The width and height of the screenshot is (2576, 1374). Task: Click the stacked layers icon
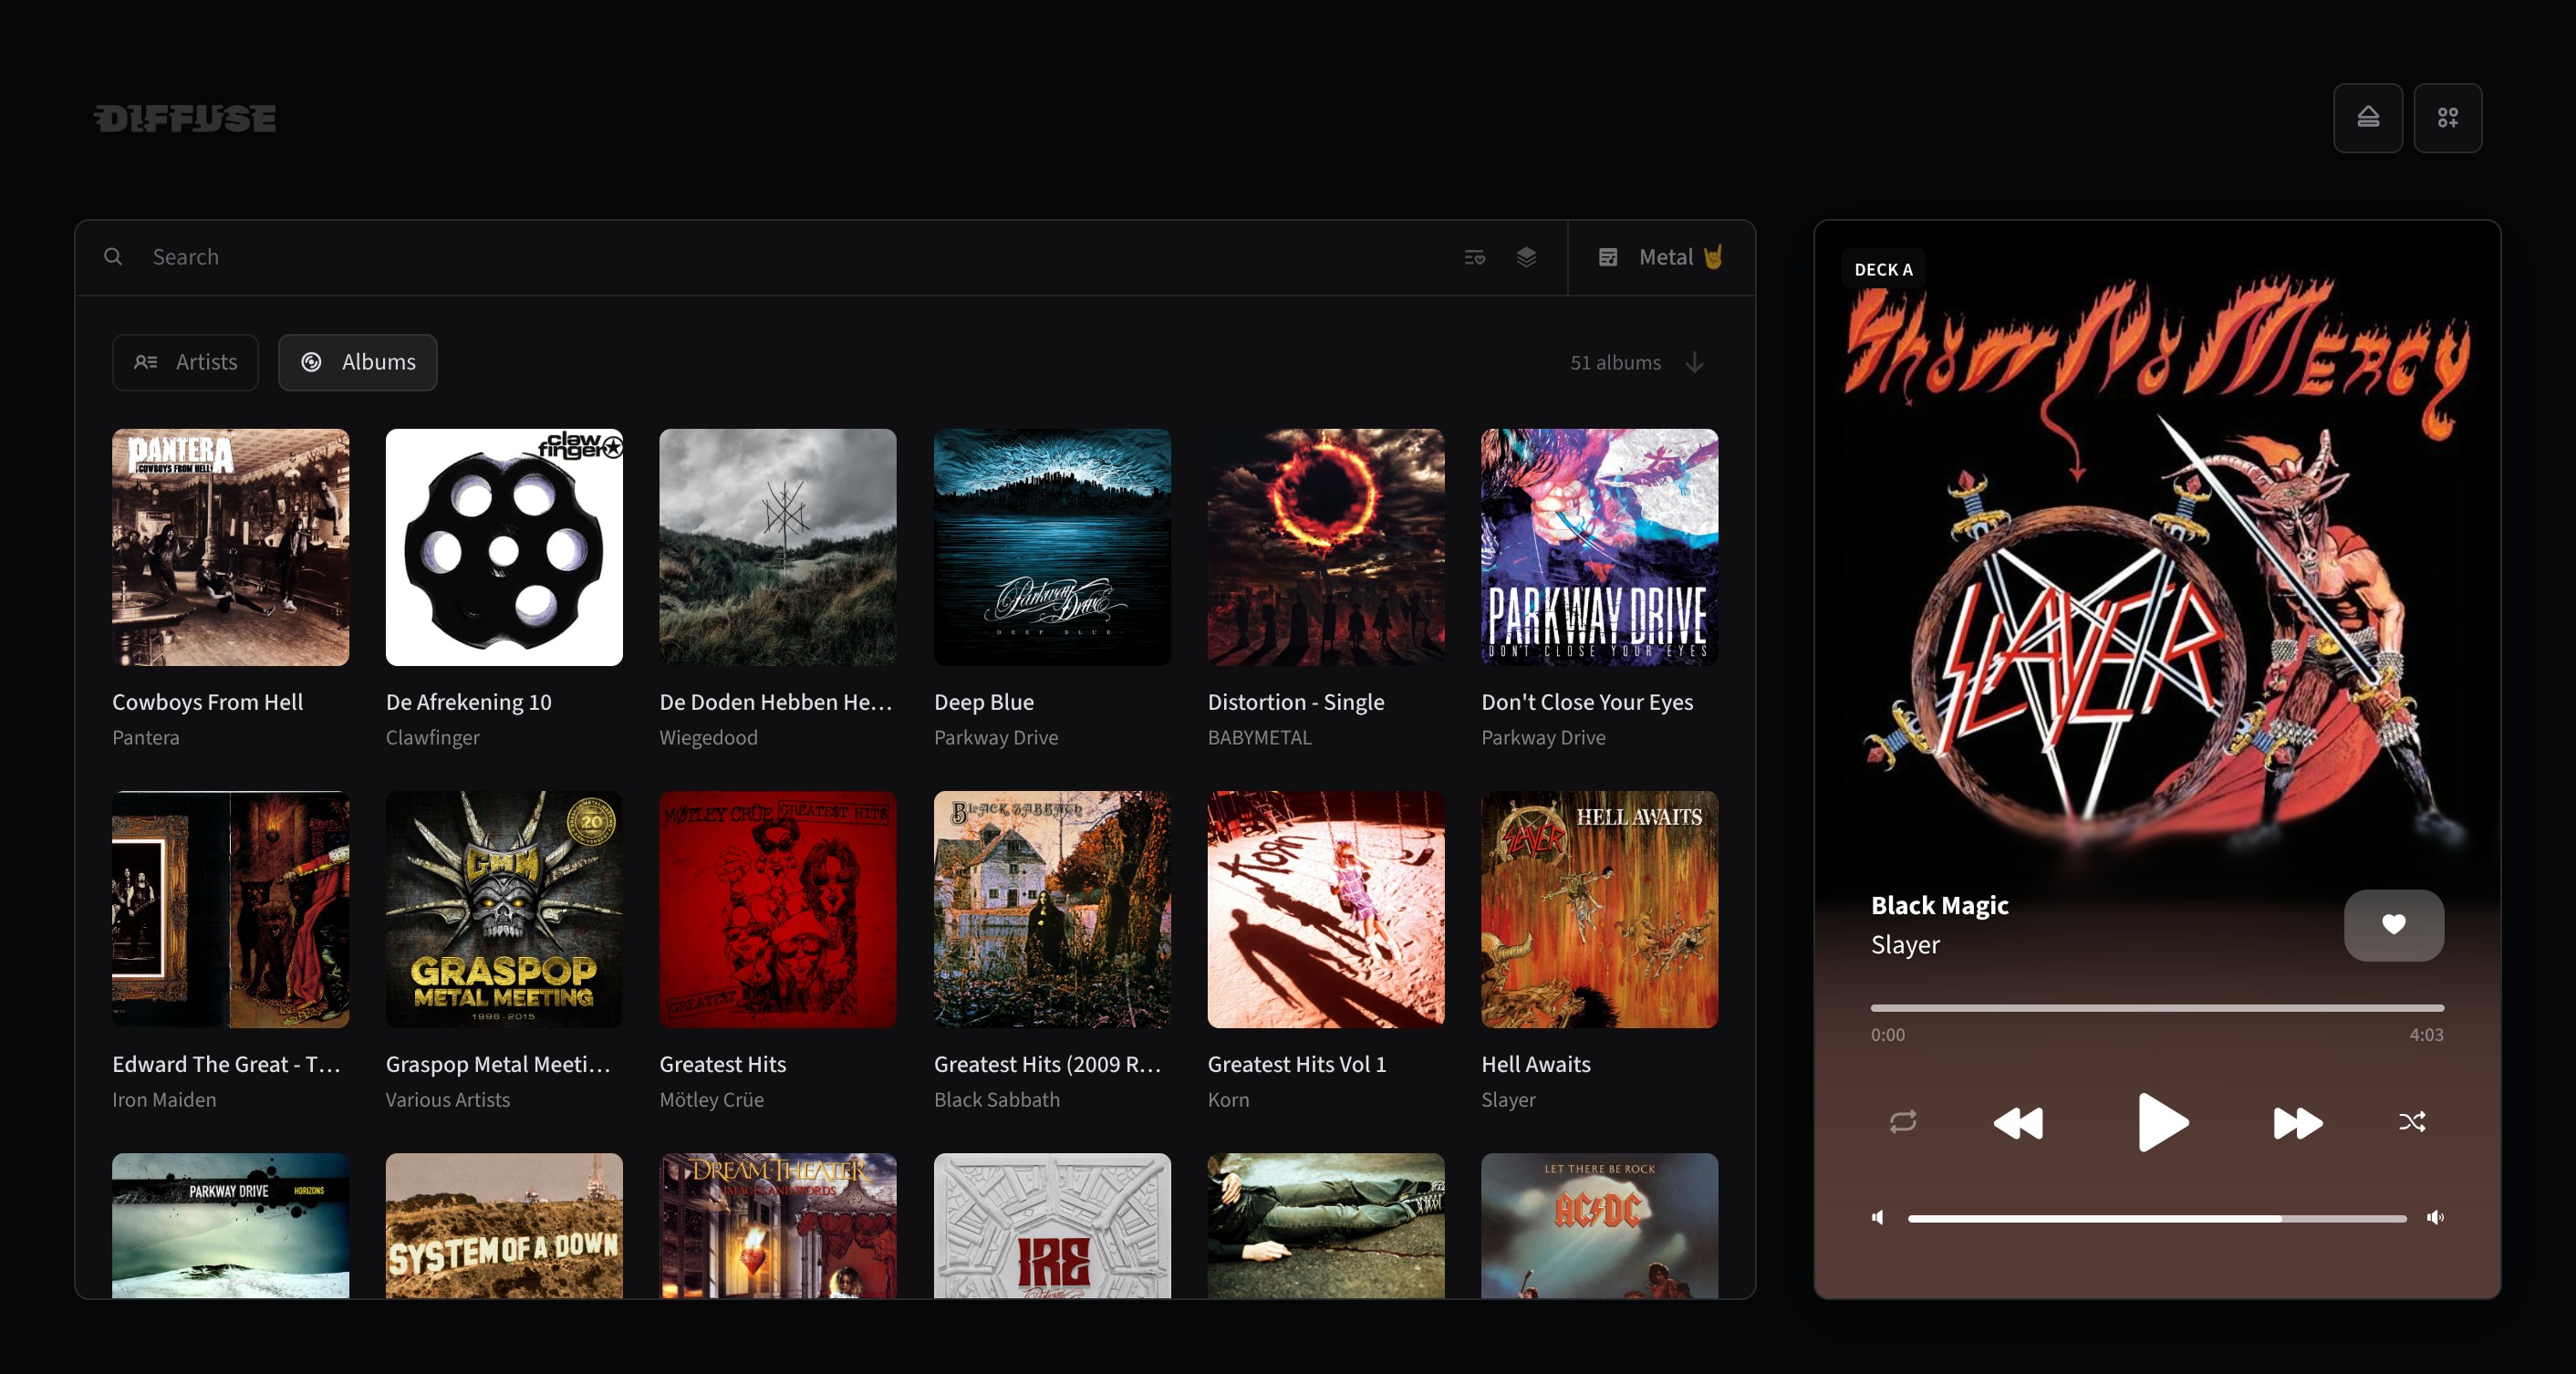[x=1526, y=257]
